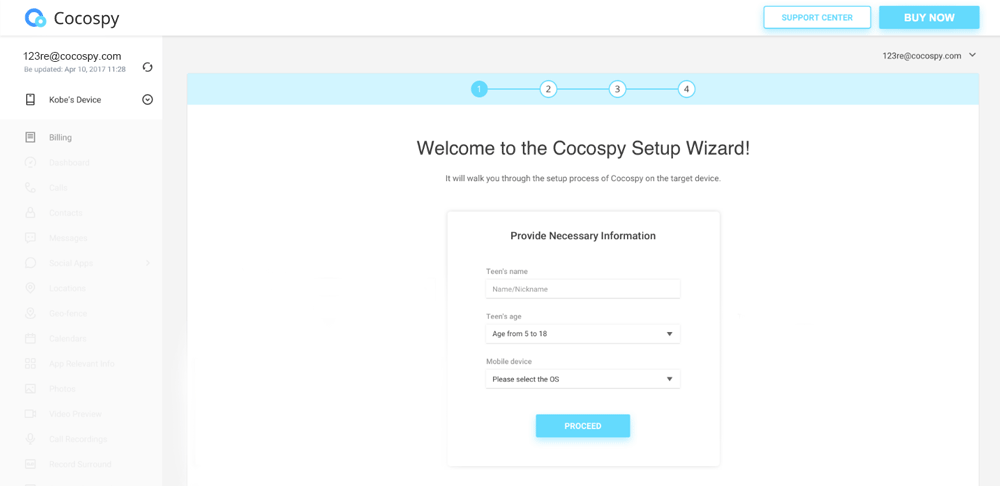
Task: Click the Photos image icon
Action: [x=30, y=388]
